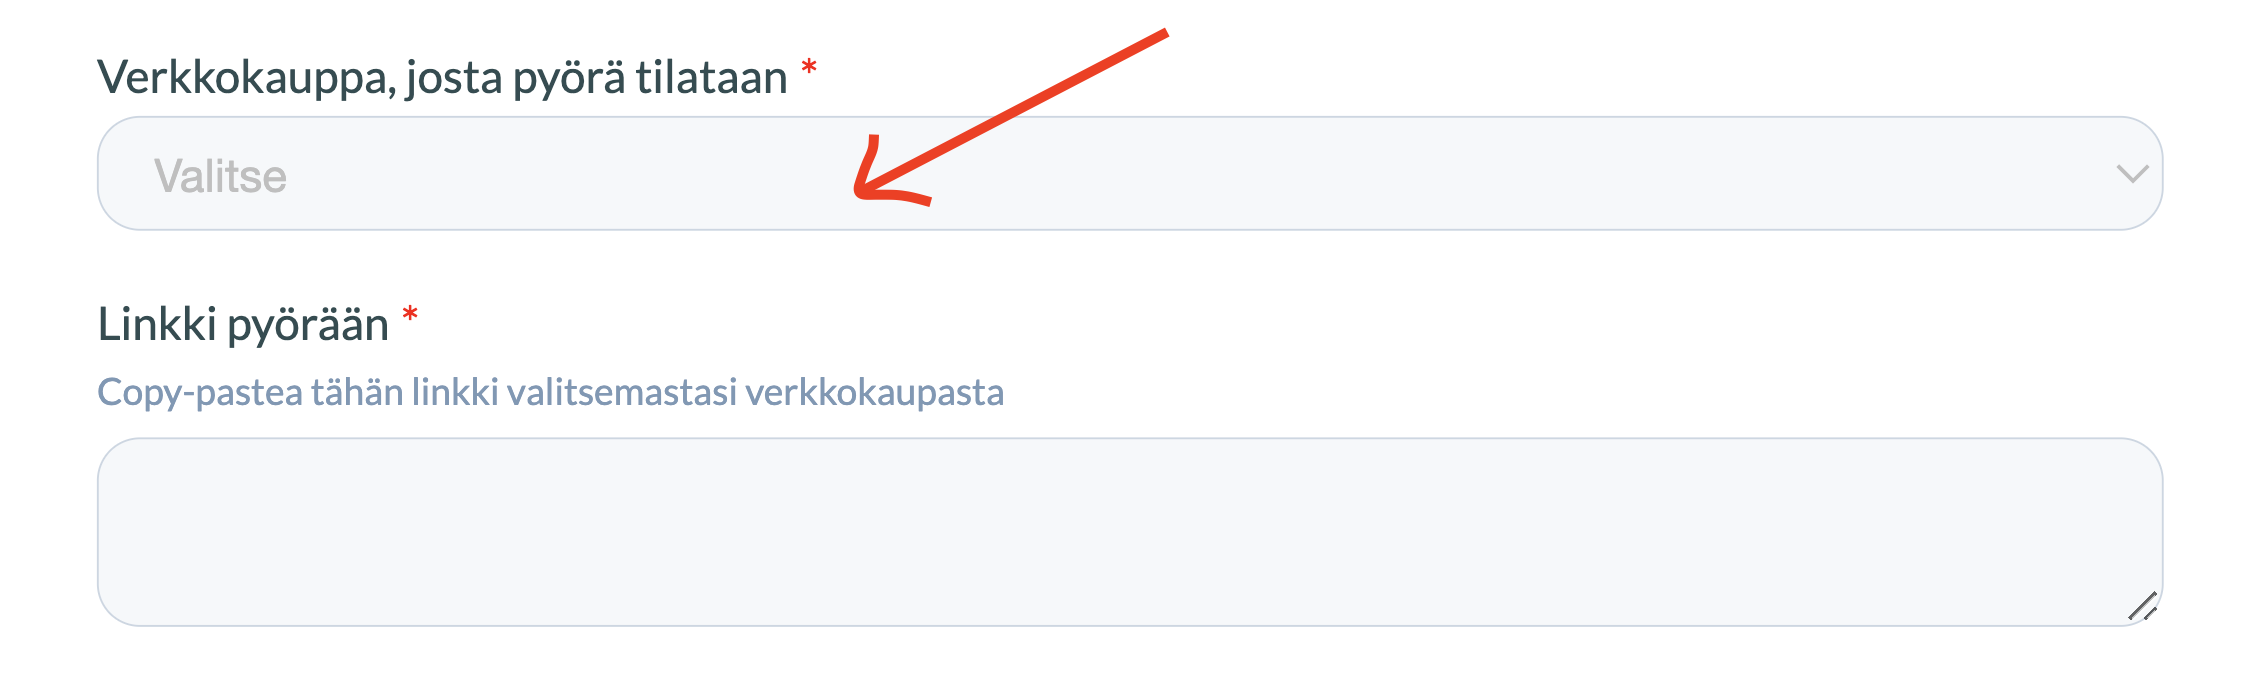Click the word "valitsemastasi" in the helper text

(x=622, y=391)
